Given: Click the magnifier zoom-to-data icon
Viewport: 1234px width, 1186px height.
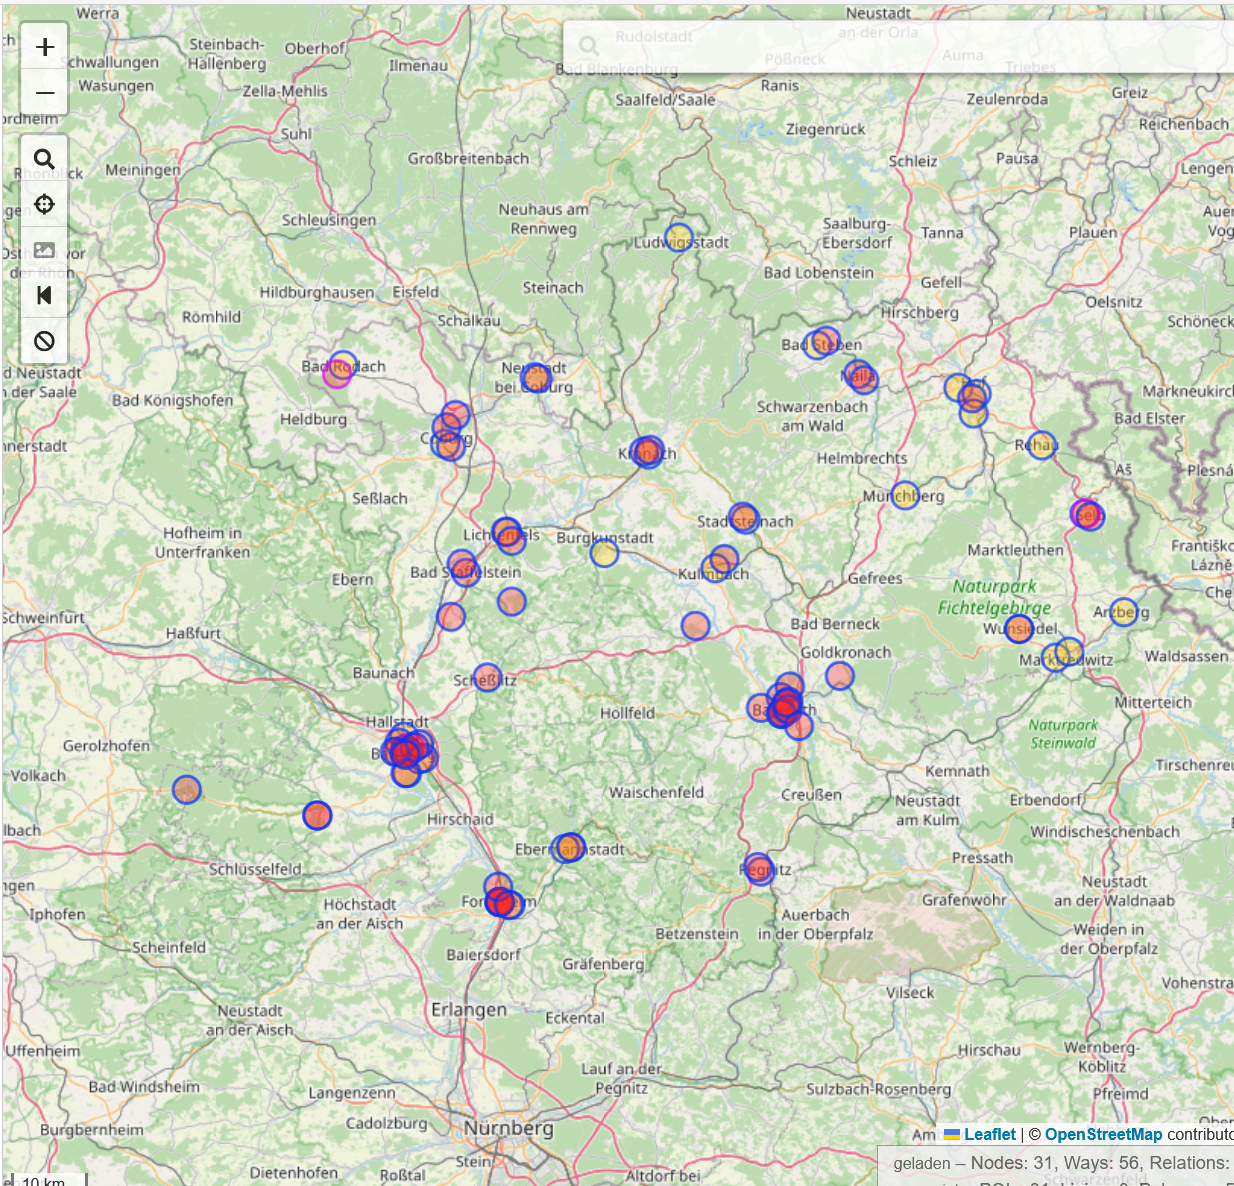Looking at the screenshot, I should click(44, 159).
